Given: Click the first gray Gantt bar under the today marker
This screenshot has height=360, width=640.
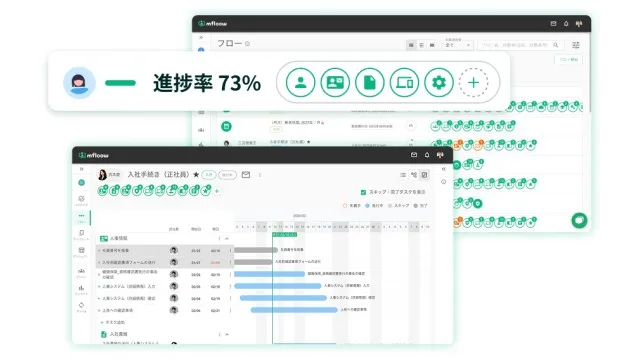Looking at the screenshot, I should [x=256, y=250].
